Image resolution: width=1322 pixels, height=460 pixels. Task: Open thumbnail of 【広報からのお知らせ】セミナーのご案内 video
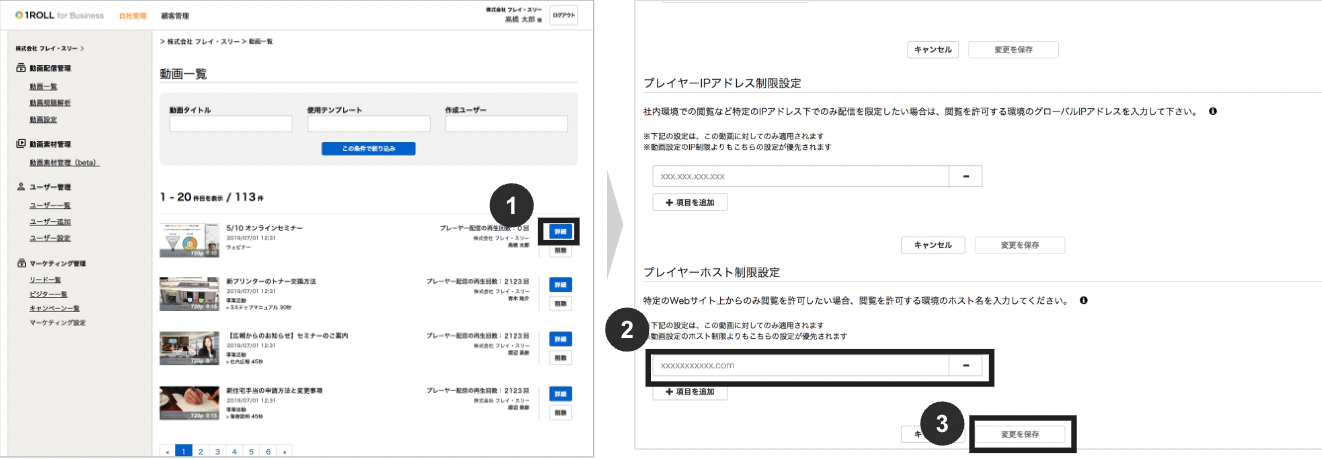(x=189, y=348)
